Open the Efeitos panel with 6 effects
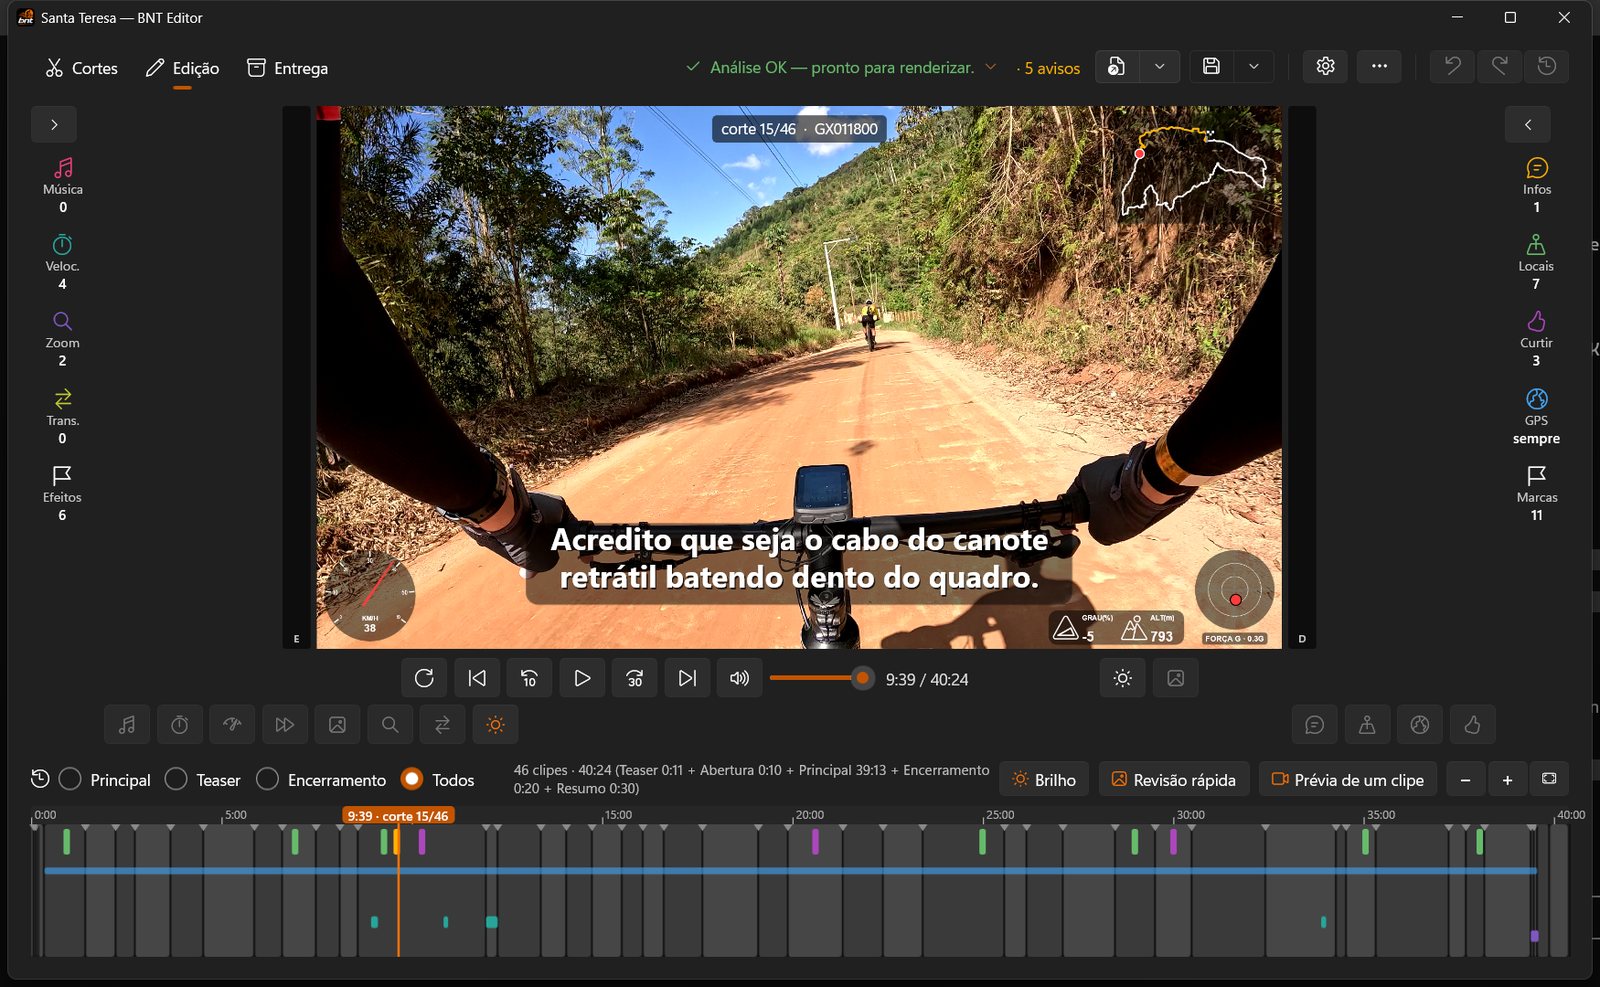 point(62,493)
